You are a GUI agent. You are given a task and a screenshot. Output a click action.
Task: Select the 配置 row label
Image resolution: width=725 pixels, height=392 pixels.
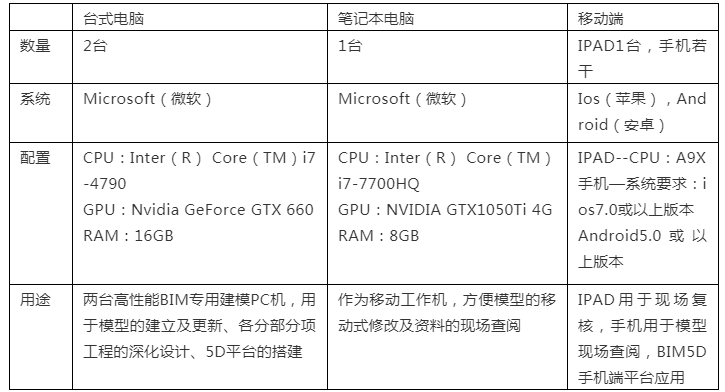coord(35,158)
